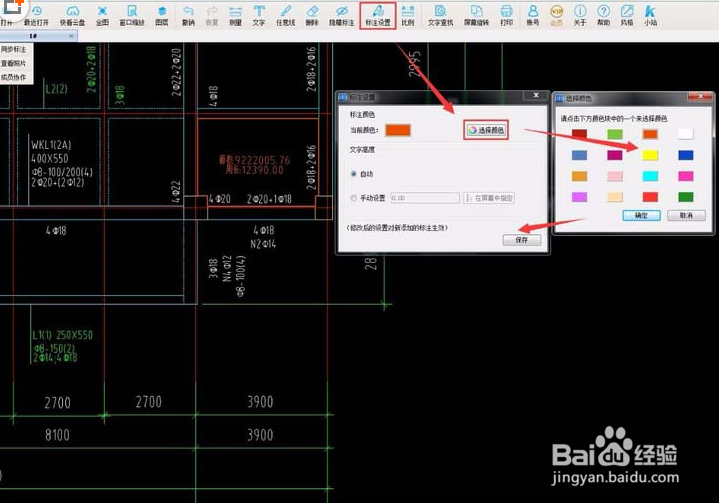Pick the light pink color swatch
The width and height of the screenshot is (719, 503).
coord(615,176)
